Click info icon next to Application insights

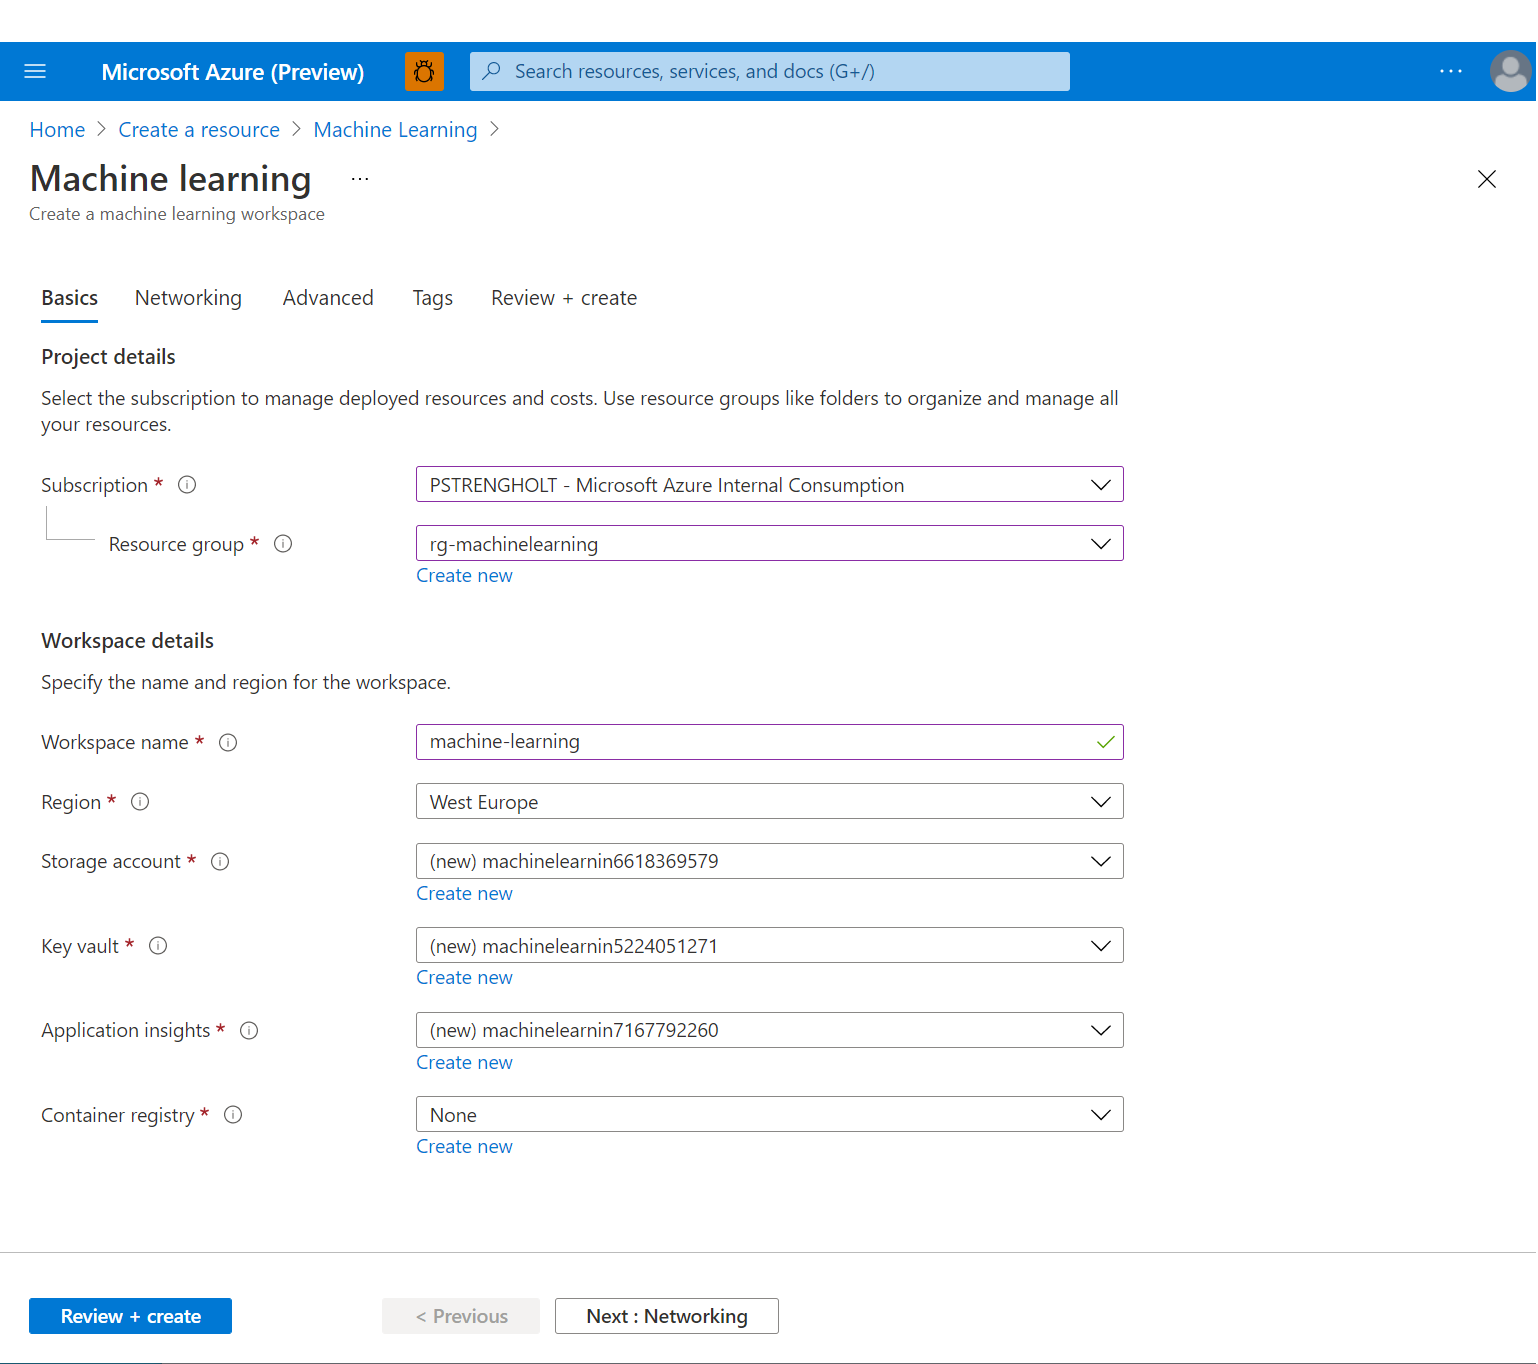[x=249, y=1031]
